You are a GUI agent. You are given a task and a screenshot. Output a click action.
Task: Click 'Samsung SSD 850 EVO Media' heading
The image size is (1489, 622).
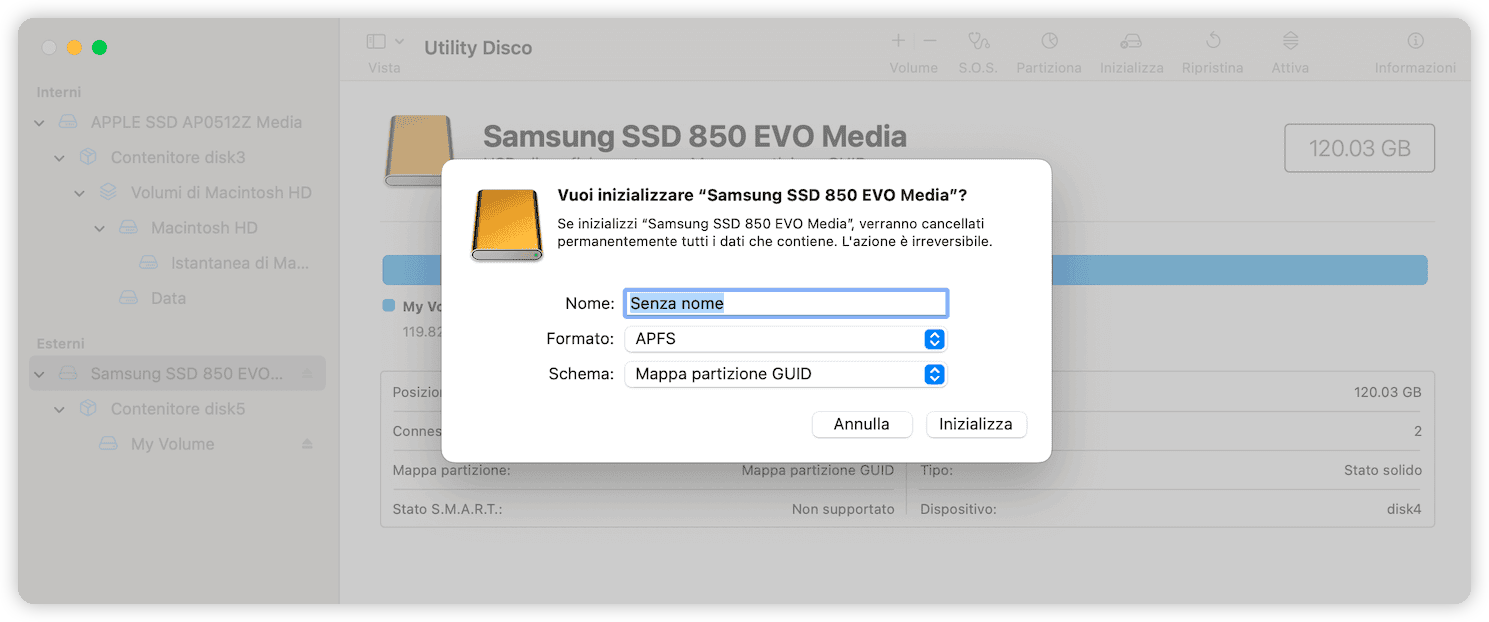695,137
